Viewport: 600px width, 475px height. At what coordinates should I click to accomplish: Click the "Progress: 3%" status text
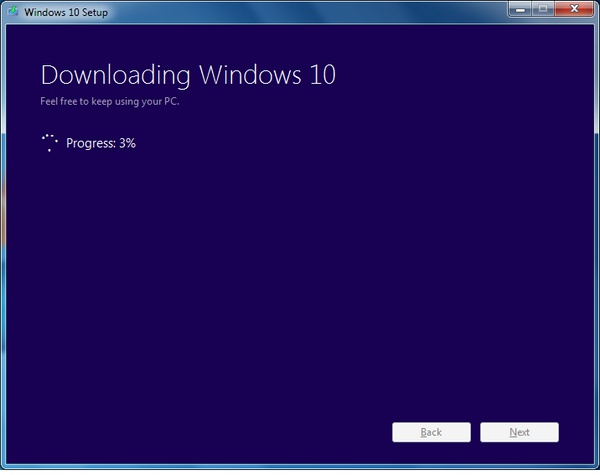pyautogui.click(x=101, y=143)
